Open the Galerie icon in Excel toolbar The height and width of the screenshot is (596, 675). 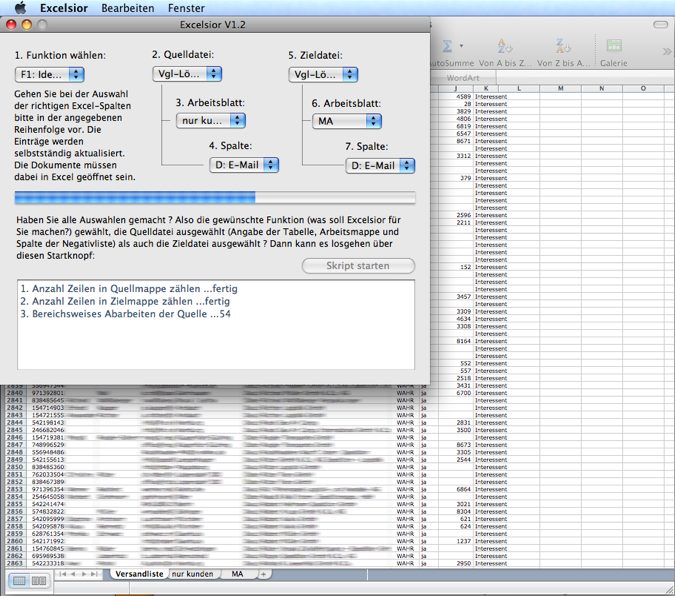[x=614, y=46]
